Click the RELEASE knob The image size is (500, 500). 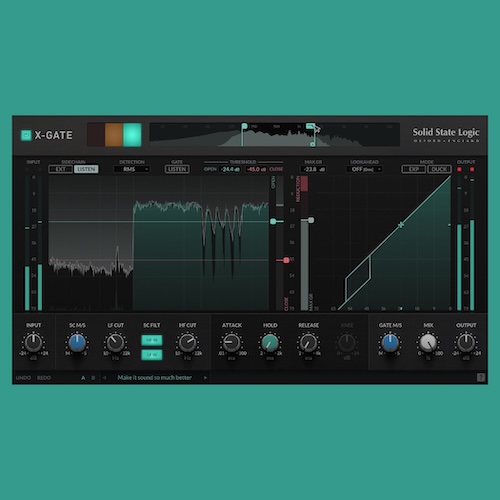pos(308,343)
